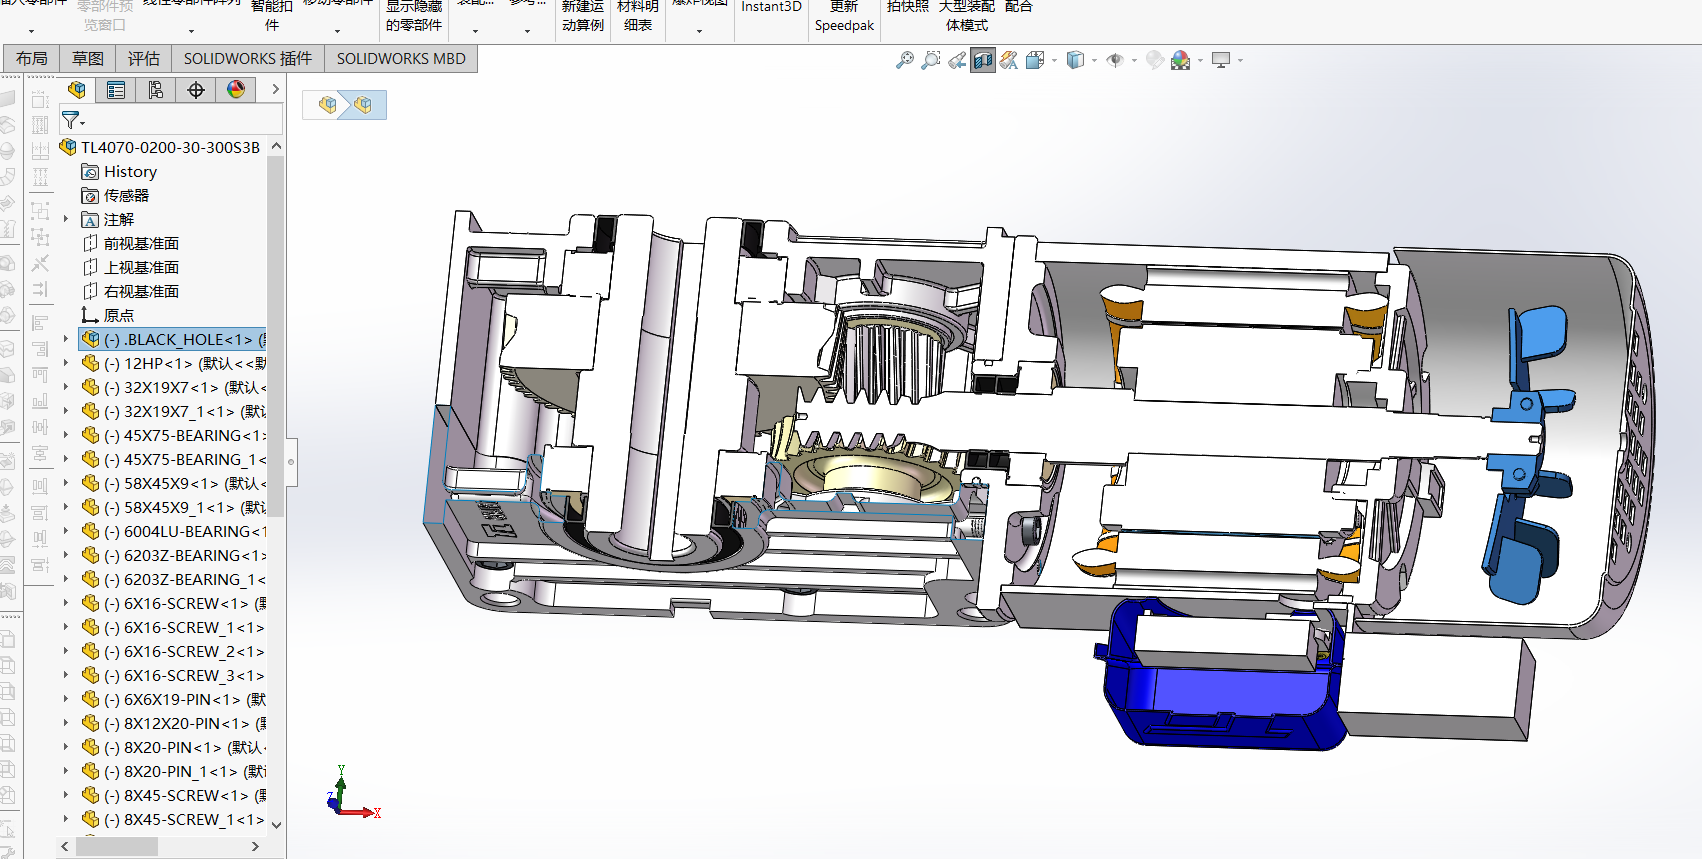The image size is (1702, 859).
Task: Click the 更新 Speedpak button
Action: point(844,16)
